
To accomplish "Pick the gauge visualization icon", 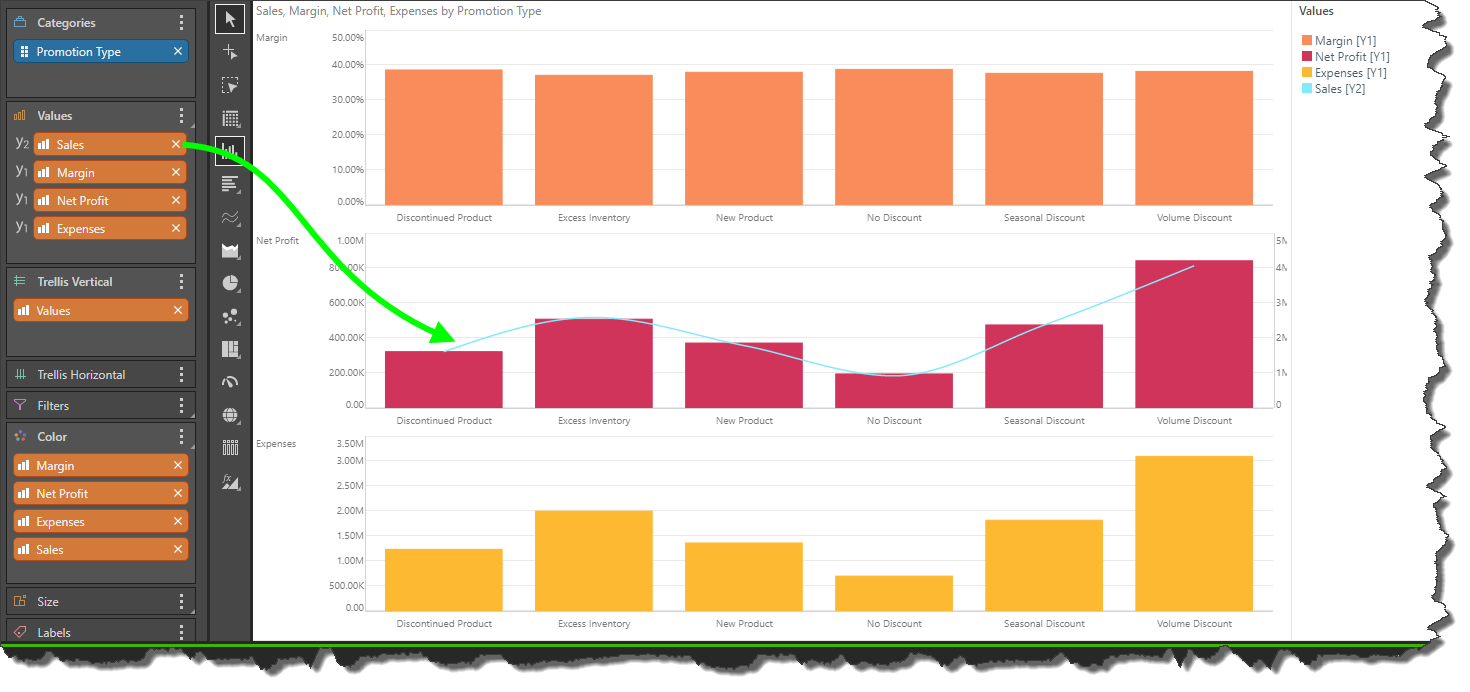I will click(230, 382).
